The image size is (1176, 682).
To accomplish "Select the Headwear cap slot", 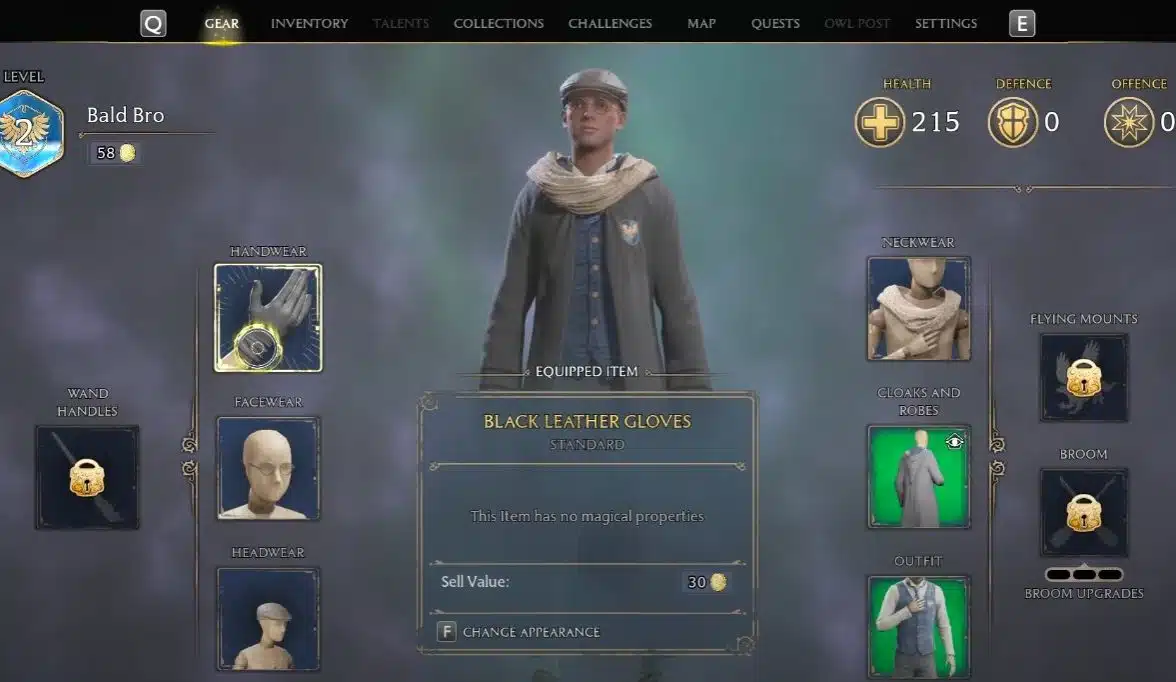I will pos(268,619).
